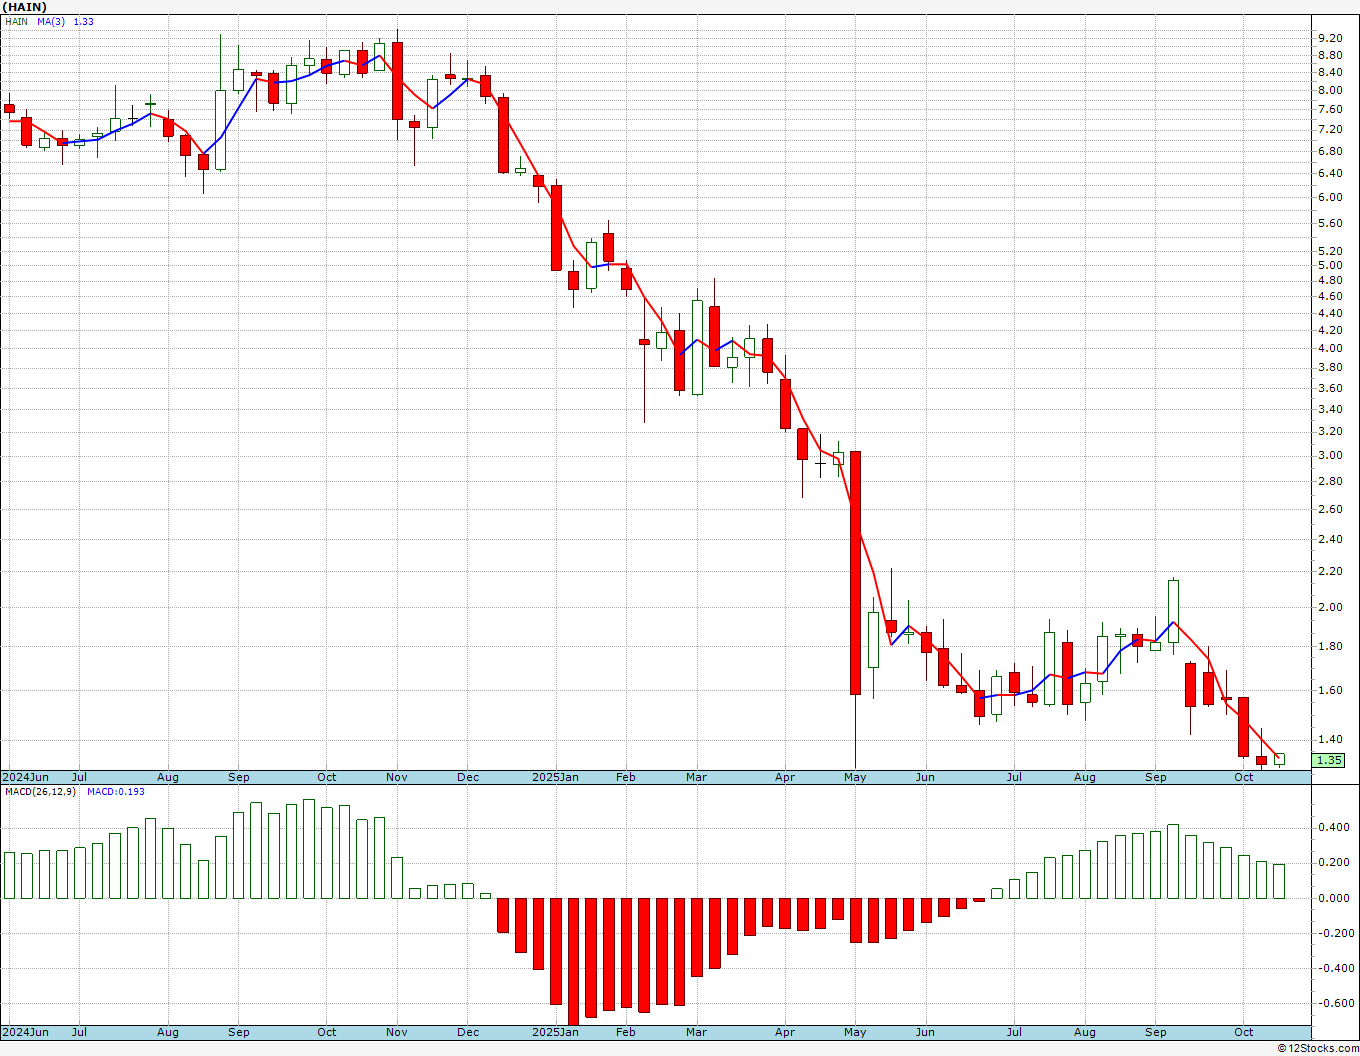Click Mar on the price chart time axis
The width and height of the screenshot is (1360, 1056).
coord(697,777)
